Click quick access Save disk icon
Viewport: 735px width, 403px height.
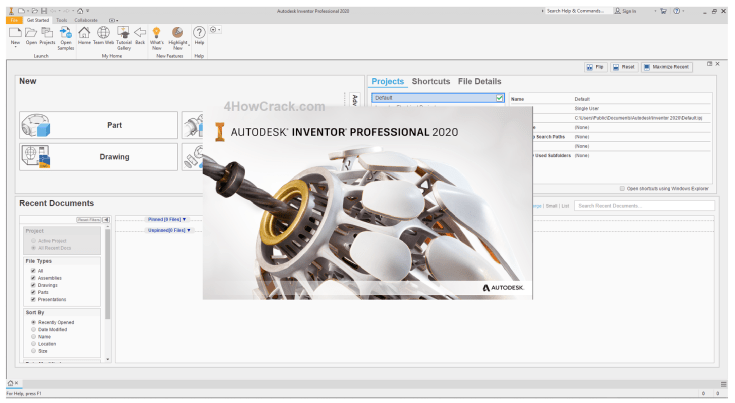[x=44, y=11]
